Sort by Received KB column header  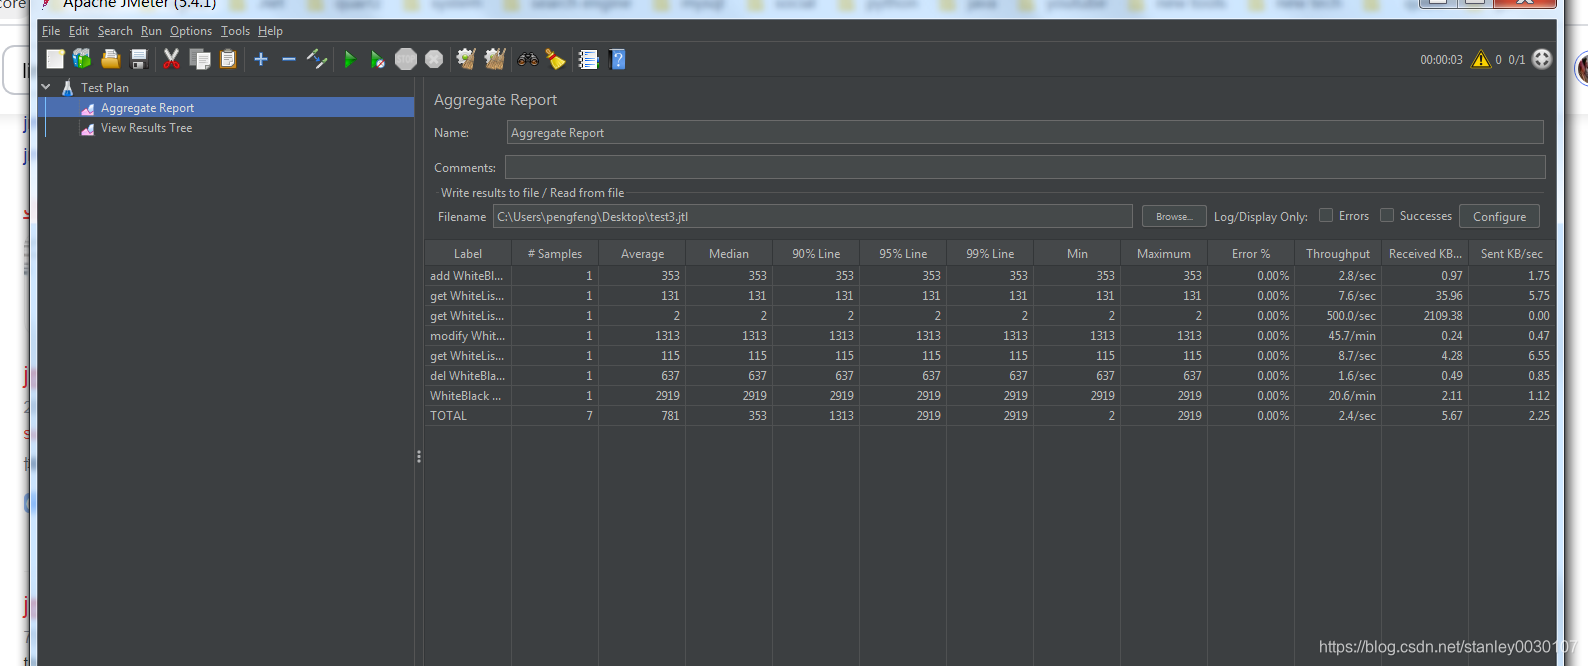pos(1425,254)
